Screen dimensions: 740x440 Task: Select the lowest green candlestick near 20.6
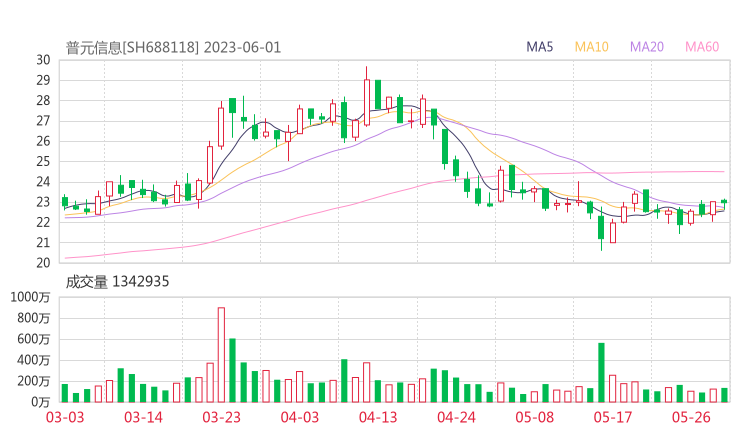601,228
